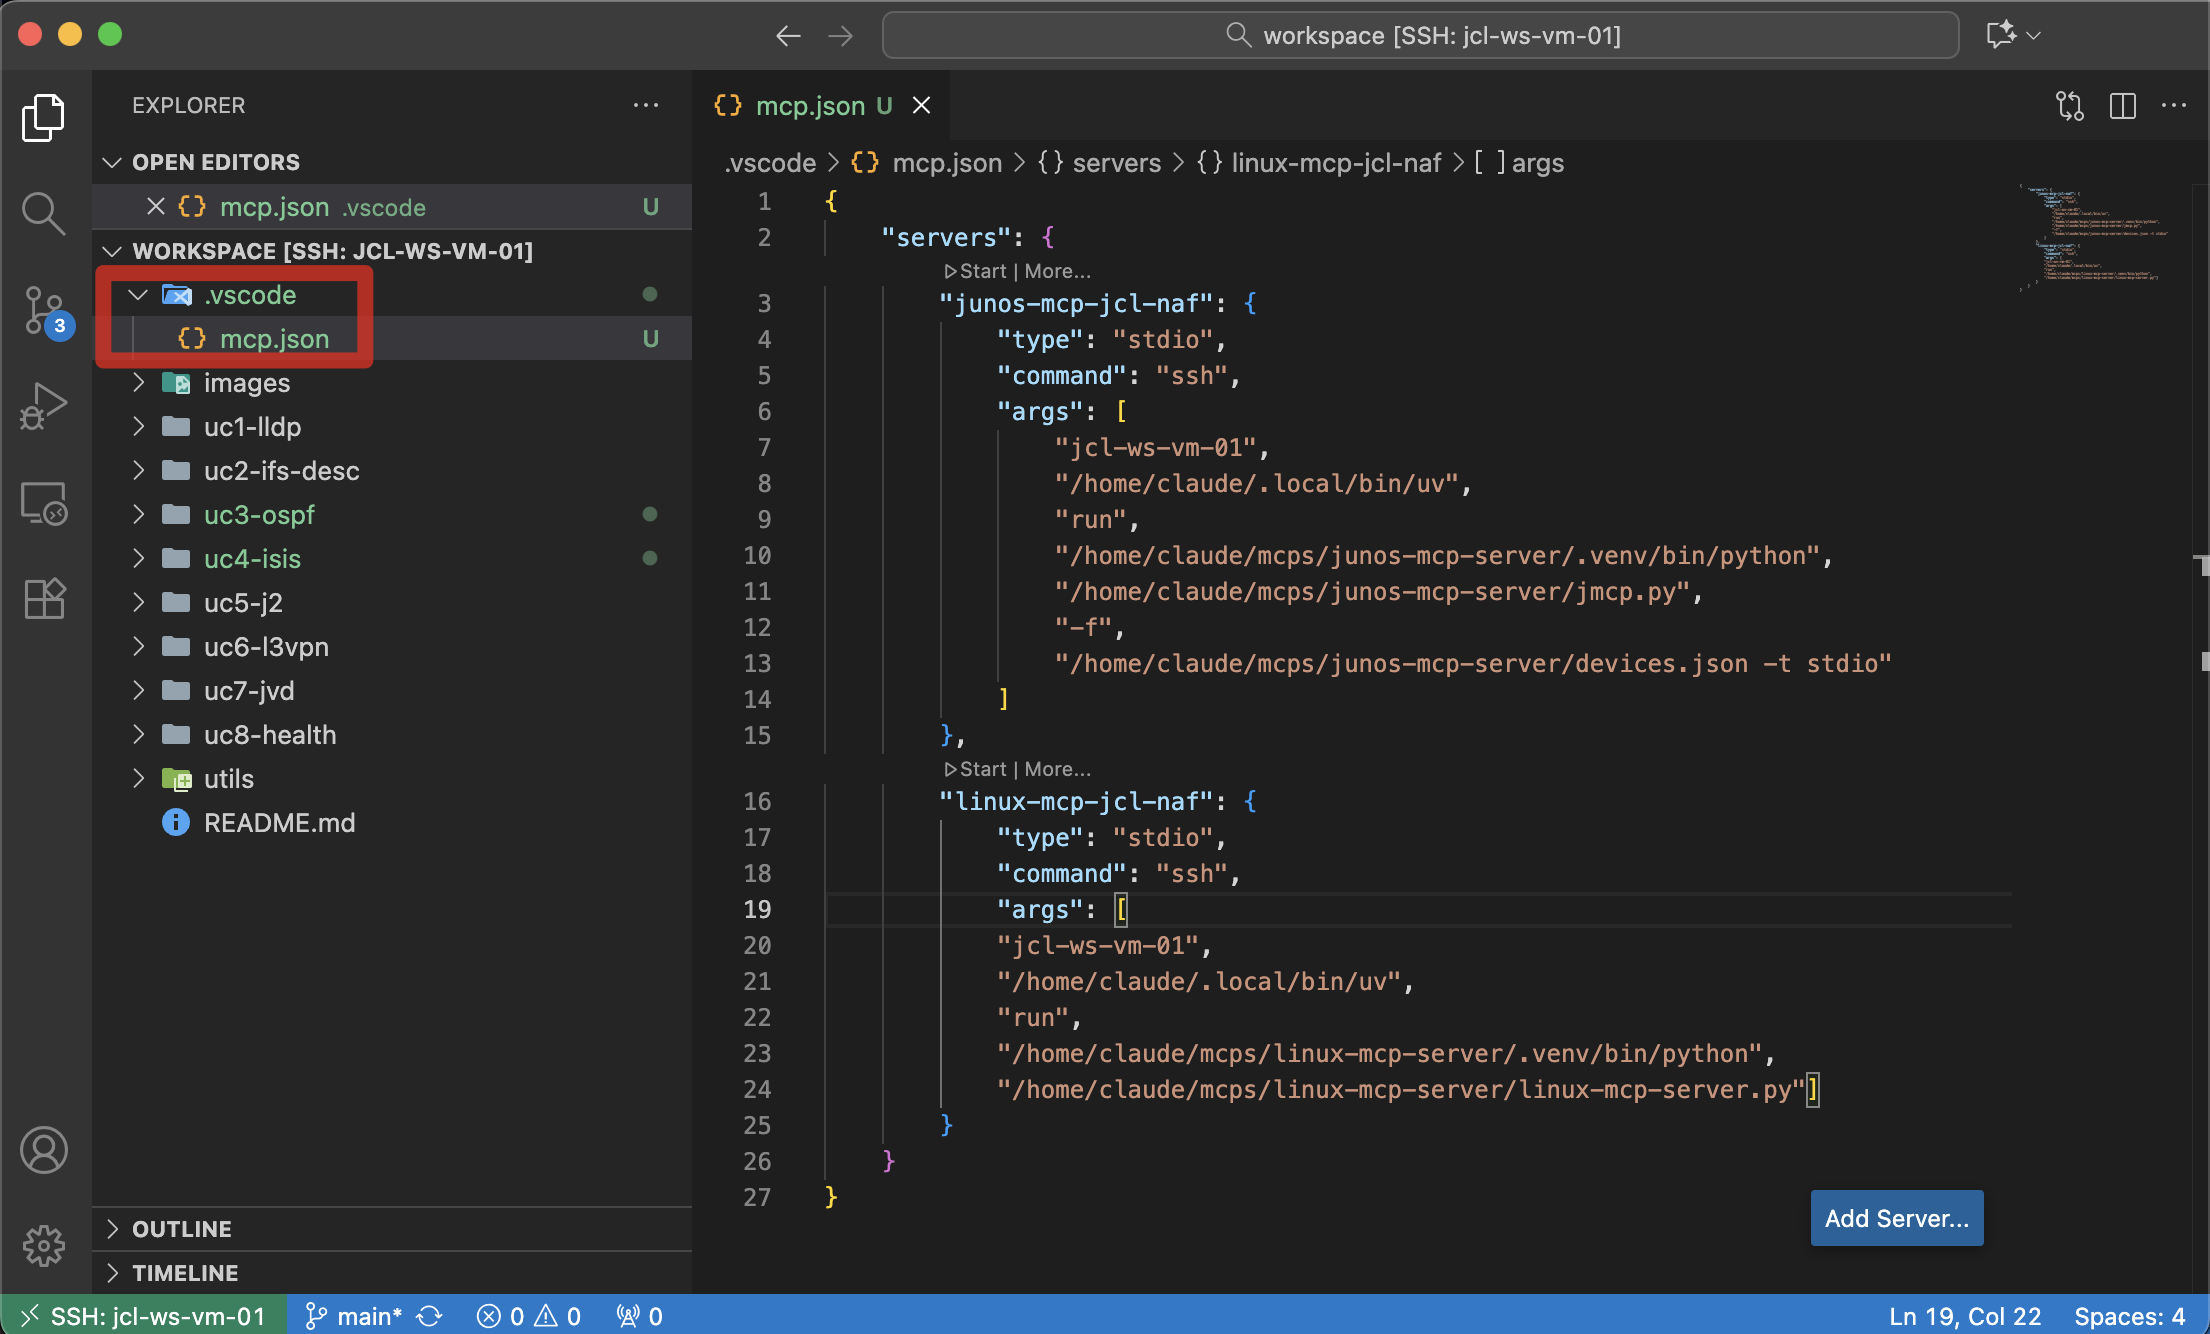Viewport: 2210px width, 1334px height.
Task: Open More... CodeLens above linux-mcp-jcl-naf
Action: coord(1057,769)
